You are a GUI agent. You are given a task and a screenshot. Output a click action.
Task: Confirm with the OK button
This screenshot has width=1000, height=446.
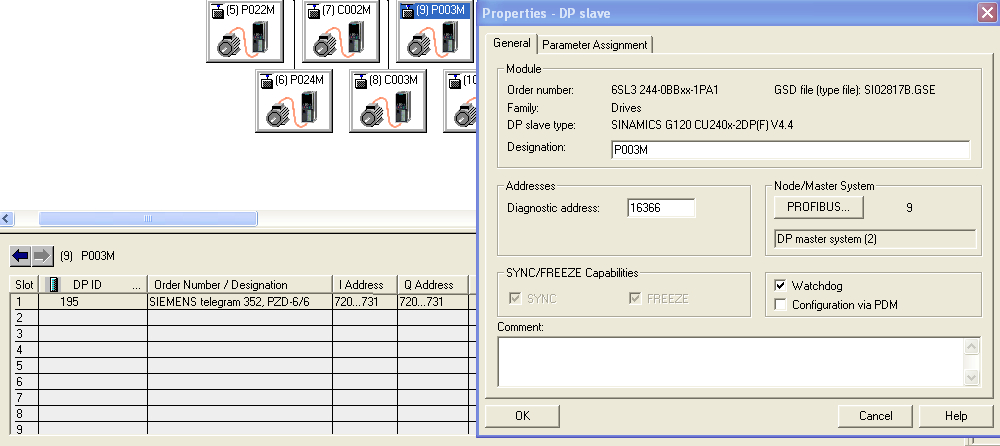click(x=522, y=415)
